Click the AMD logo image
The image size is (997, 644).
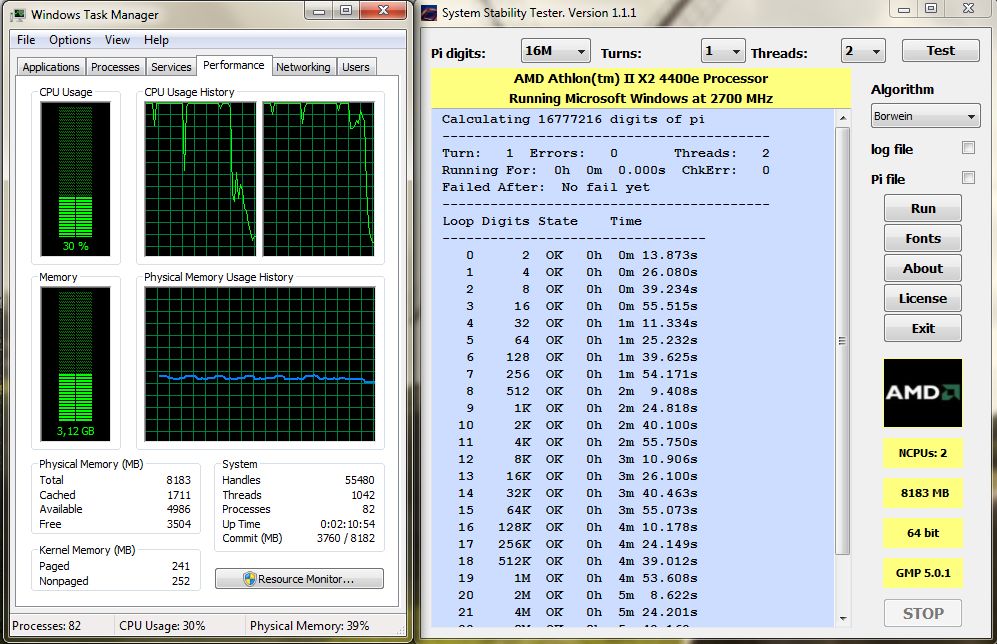(x=923, y=393)
